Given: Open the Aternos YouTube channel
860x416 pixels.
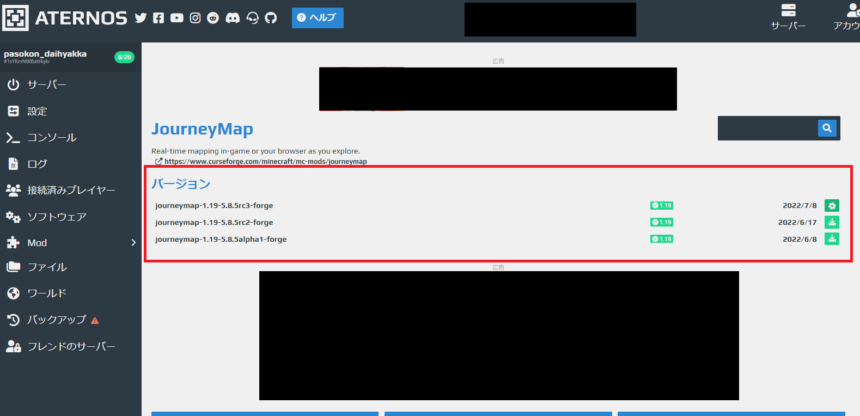Looking at the screenshot, I should pos(177,18).
